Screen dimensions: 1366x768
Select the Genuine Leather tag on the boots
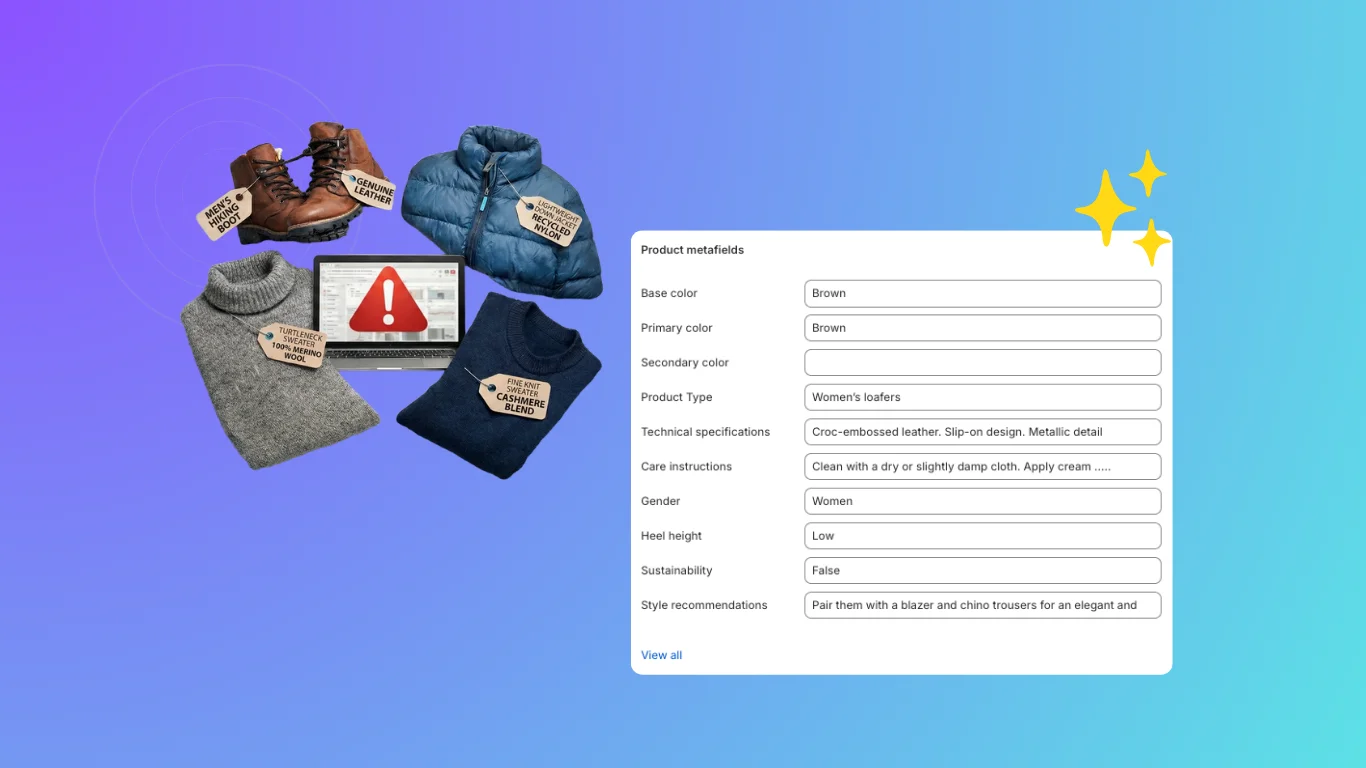coord(370,191)
